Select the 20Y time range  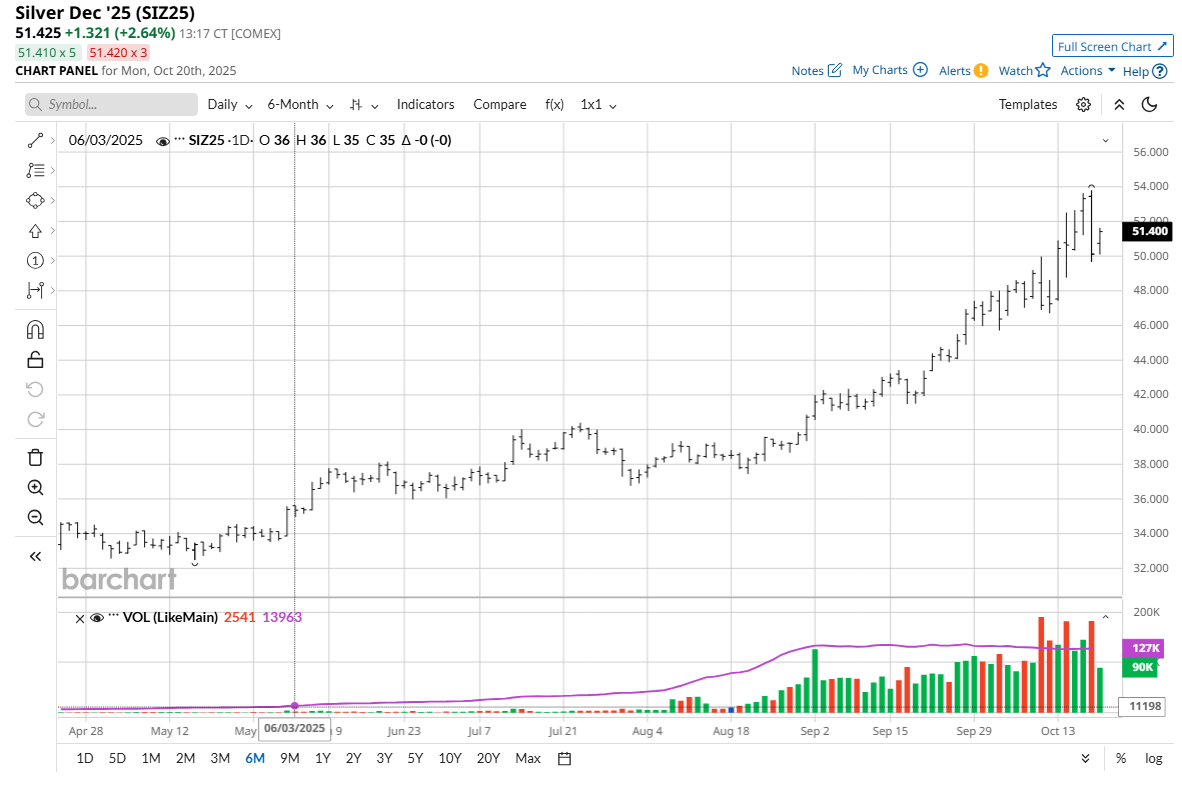coord(488,758)
